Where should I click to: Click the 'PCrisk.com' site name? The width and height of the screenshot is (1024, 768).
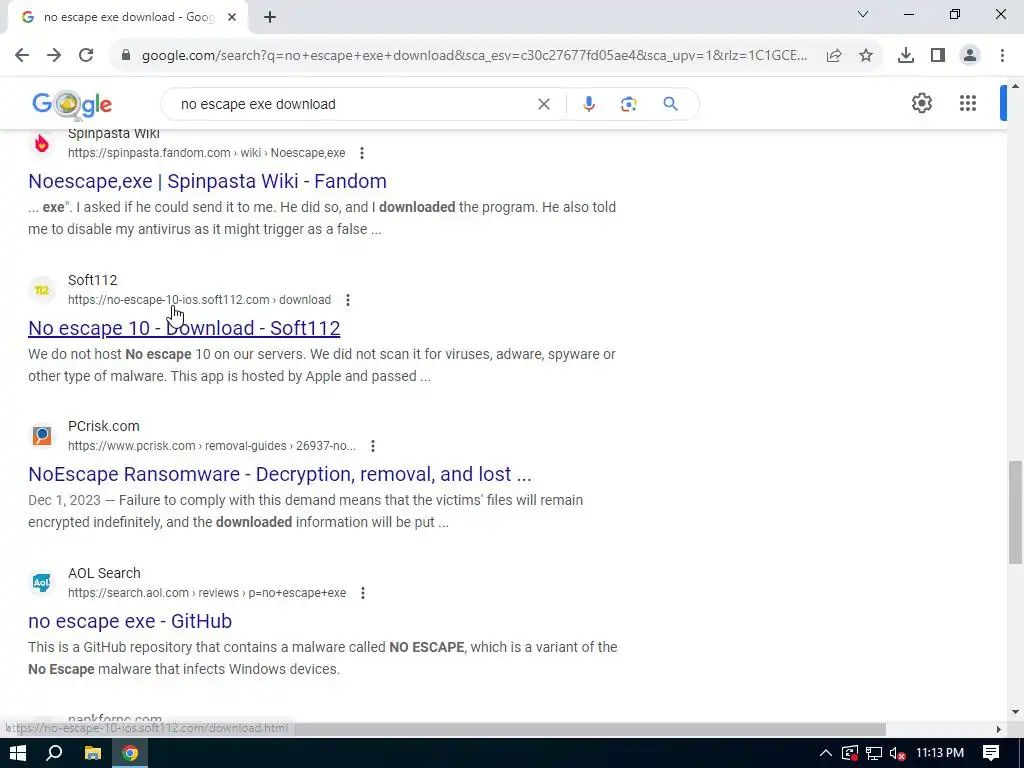point(104,426)
